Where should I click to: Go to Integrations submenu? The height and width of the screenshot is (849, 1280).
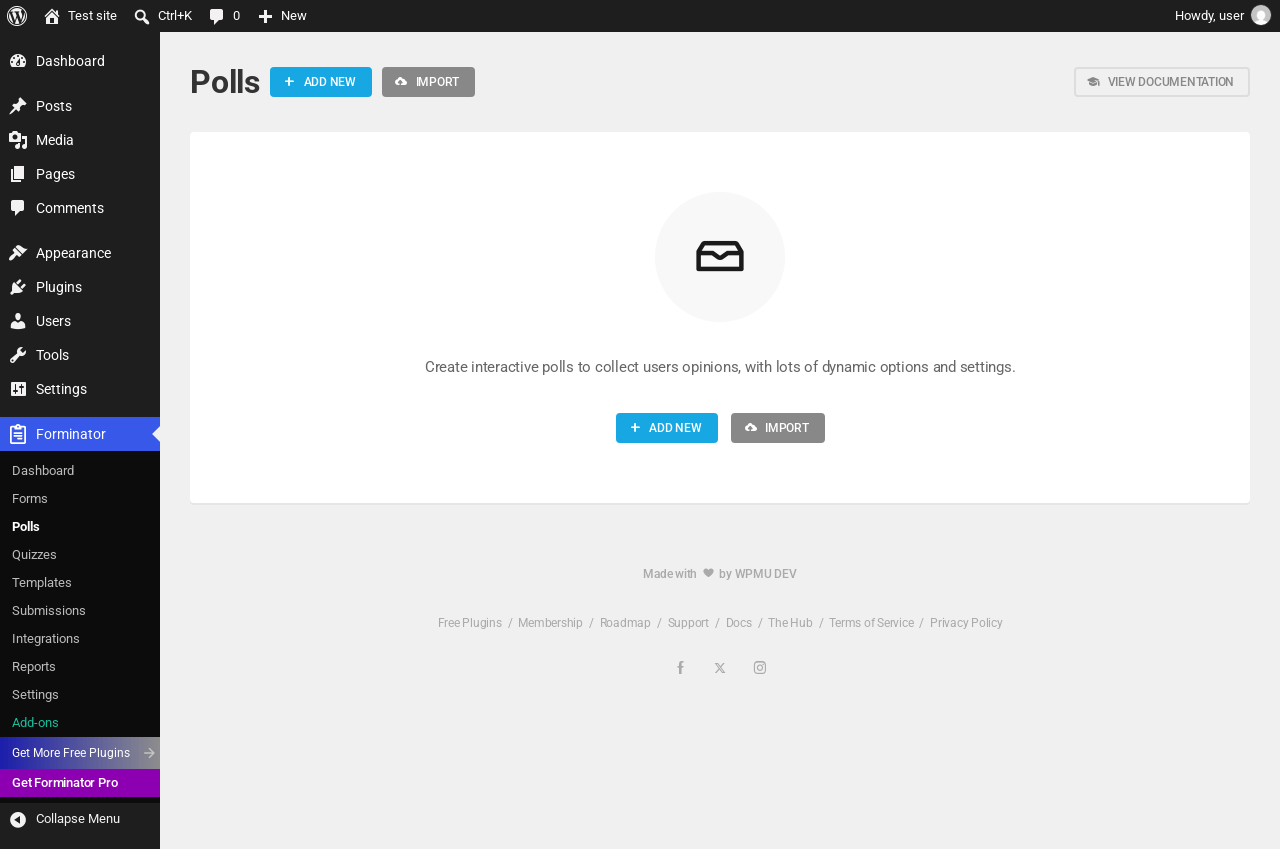click(x=46, y=639)
